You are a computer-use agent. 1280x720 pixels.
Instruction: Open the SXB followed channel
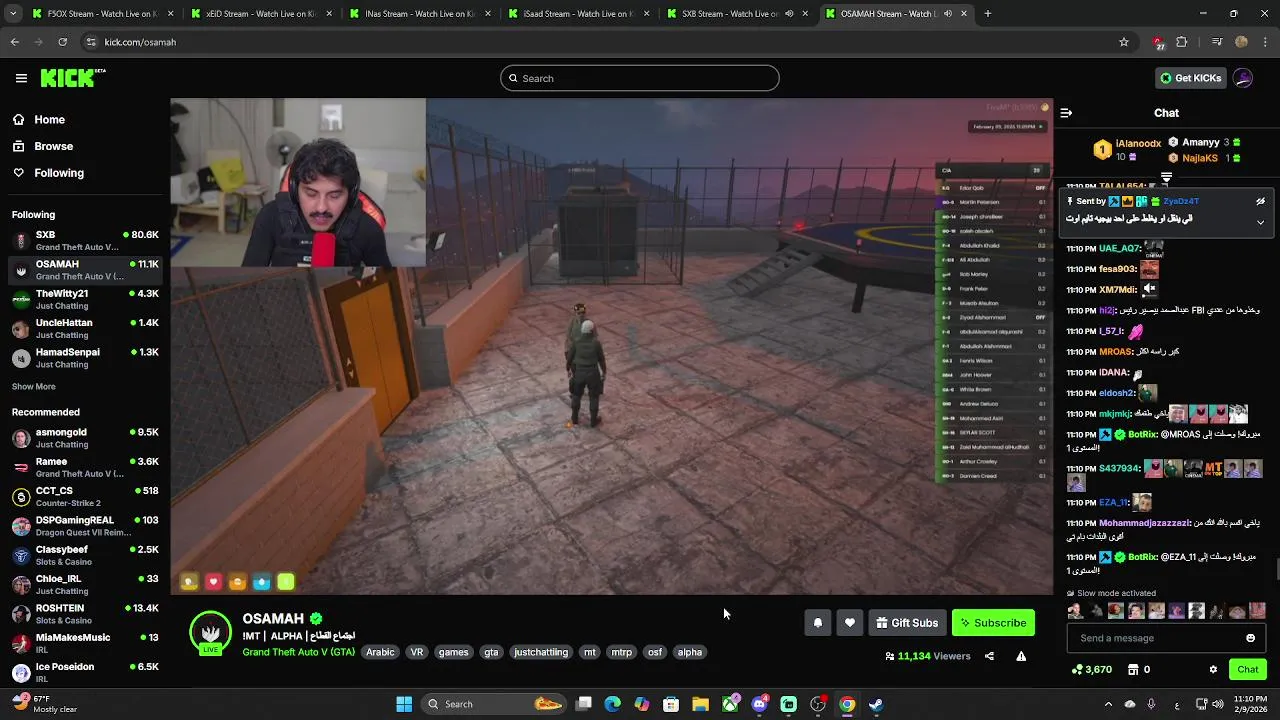[85, 241]
